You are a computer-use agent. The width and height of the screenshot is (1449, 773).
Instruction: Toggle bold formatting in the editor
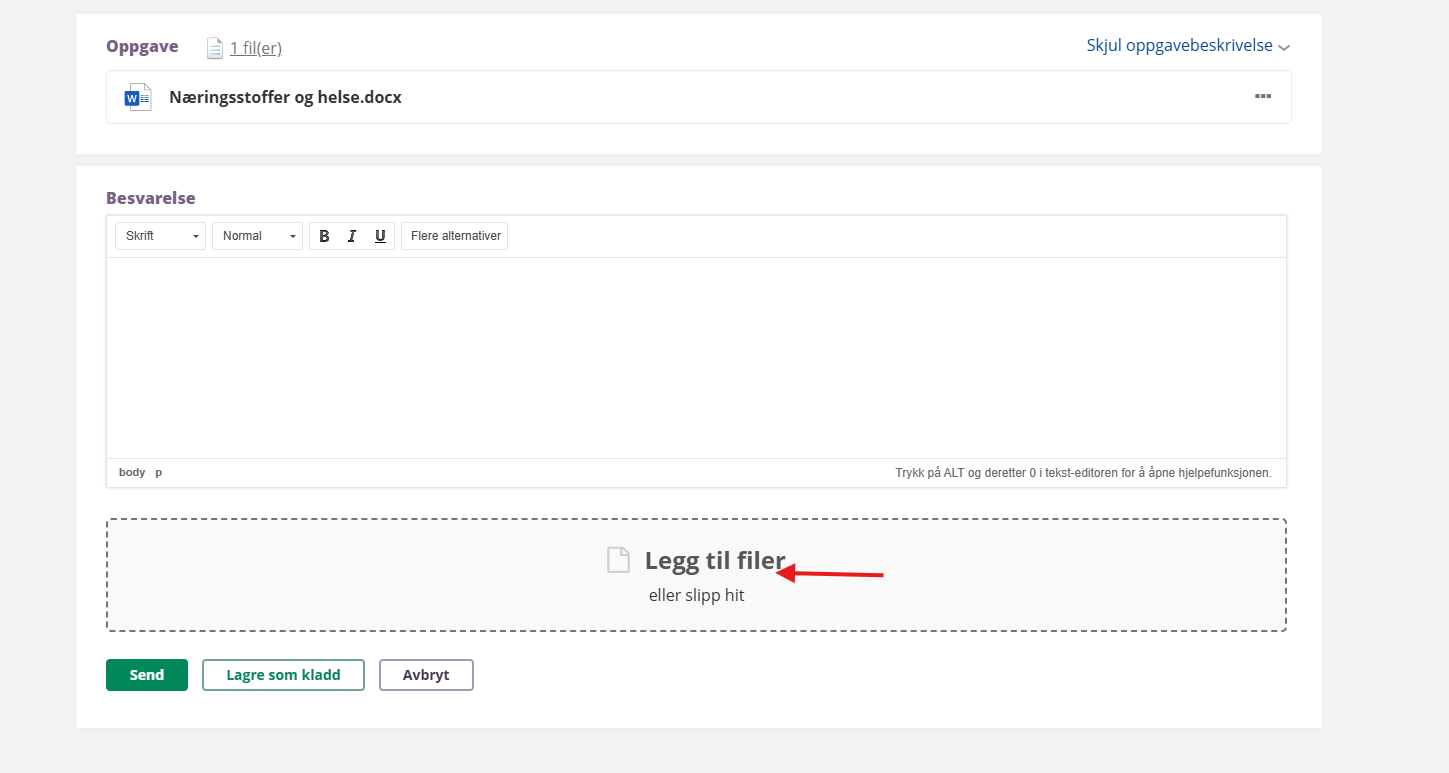(x=324, y=236)
